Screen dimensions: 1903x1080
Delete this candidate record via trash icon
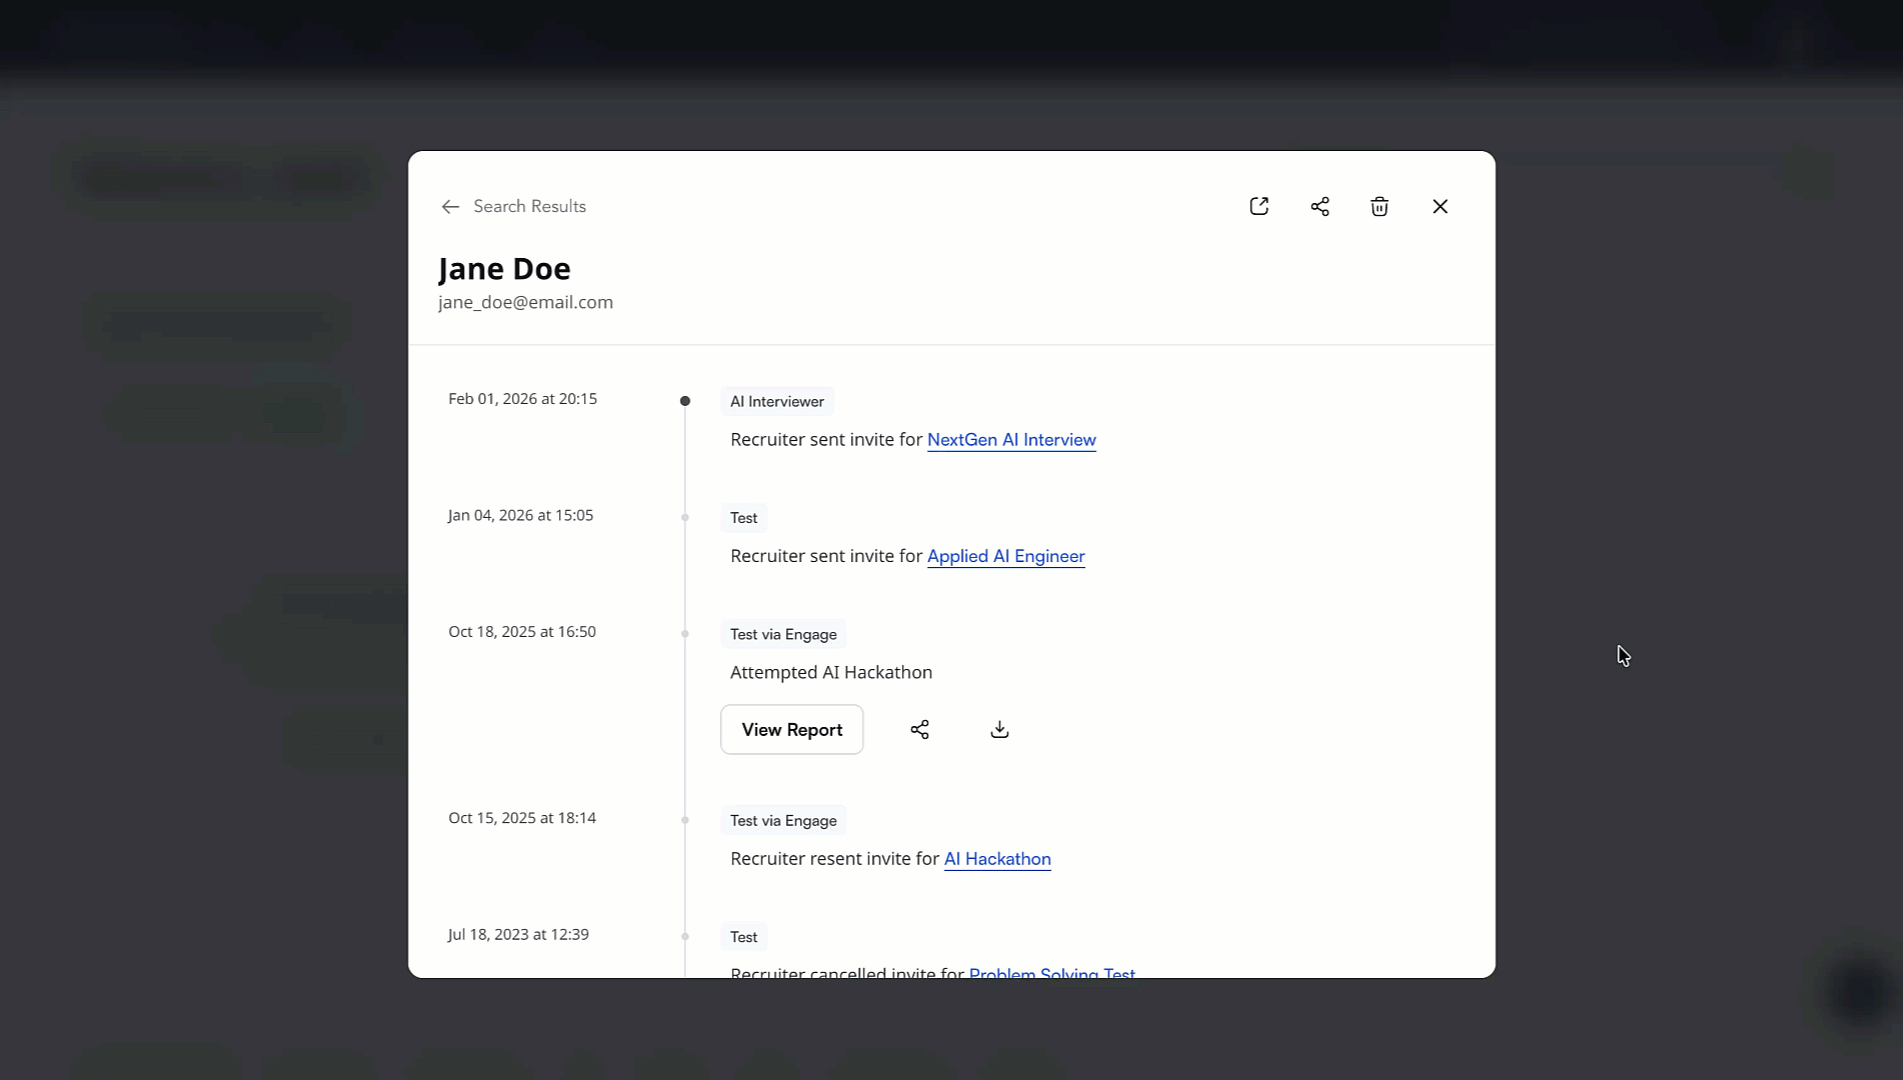(x=1379, y=206)
